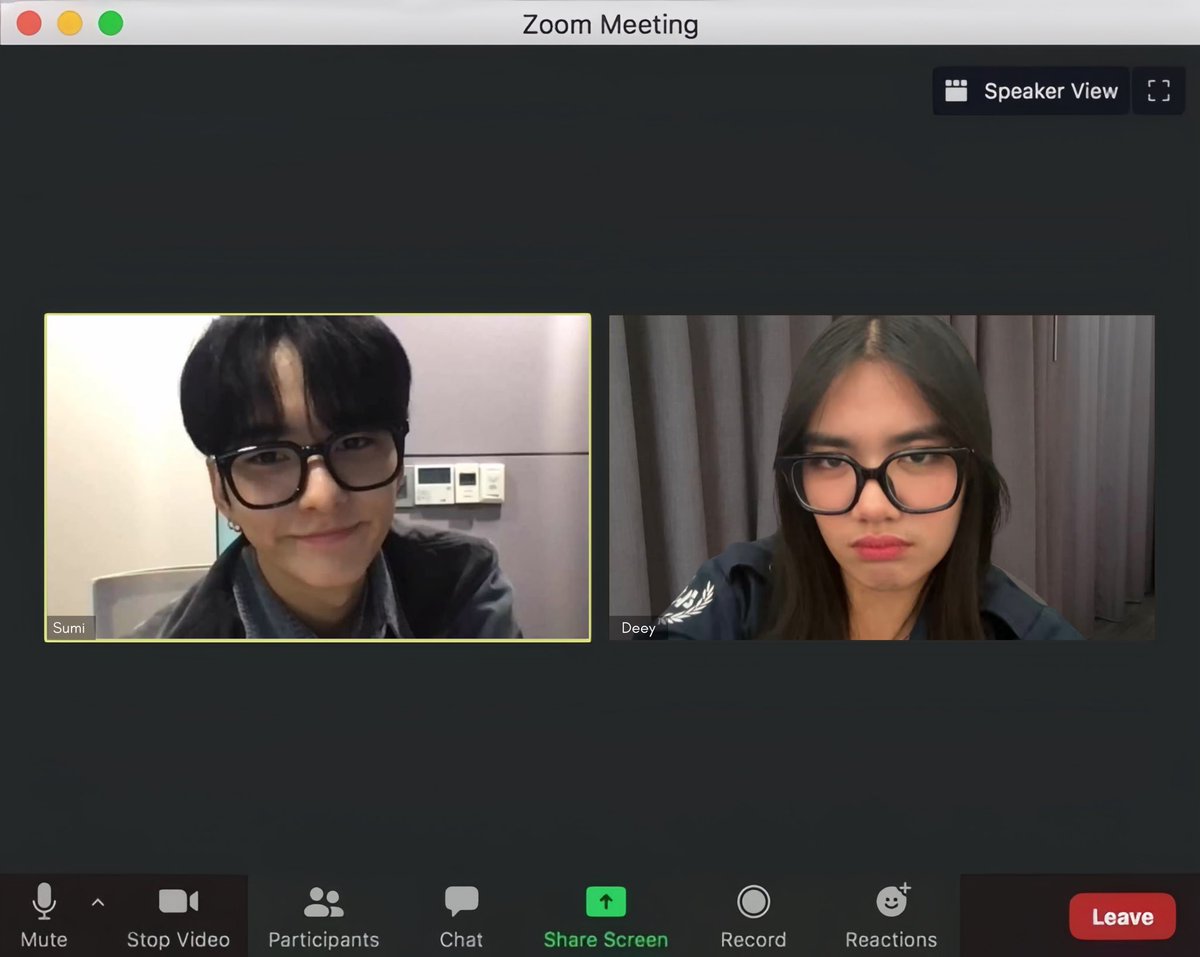Viewport: 1200px width, 957px height.
Task: Minimize the Zoom Meeting window
Action: pyautogui.click(x=70, y=23)
